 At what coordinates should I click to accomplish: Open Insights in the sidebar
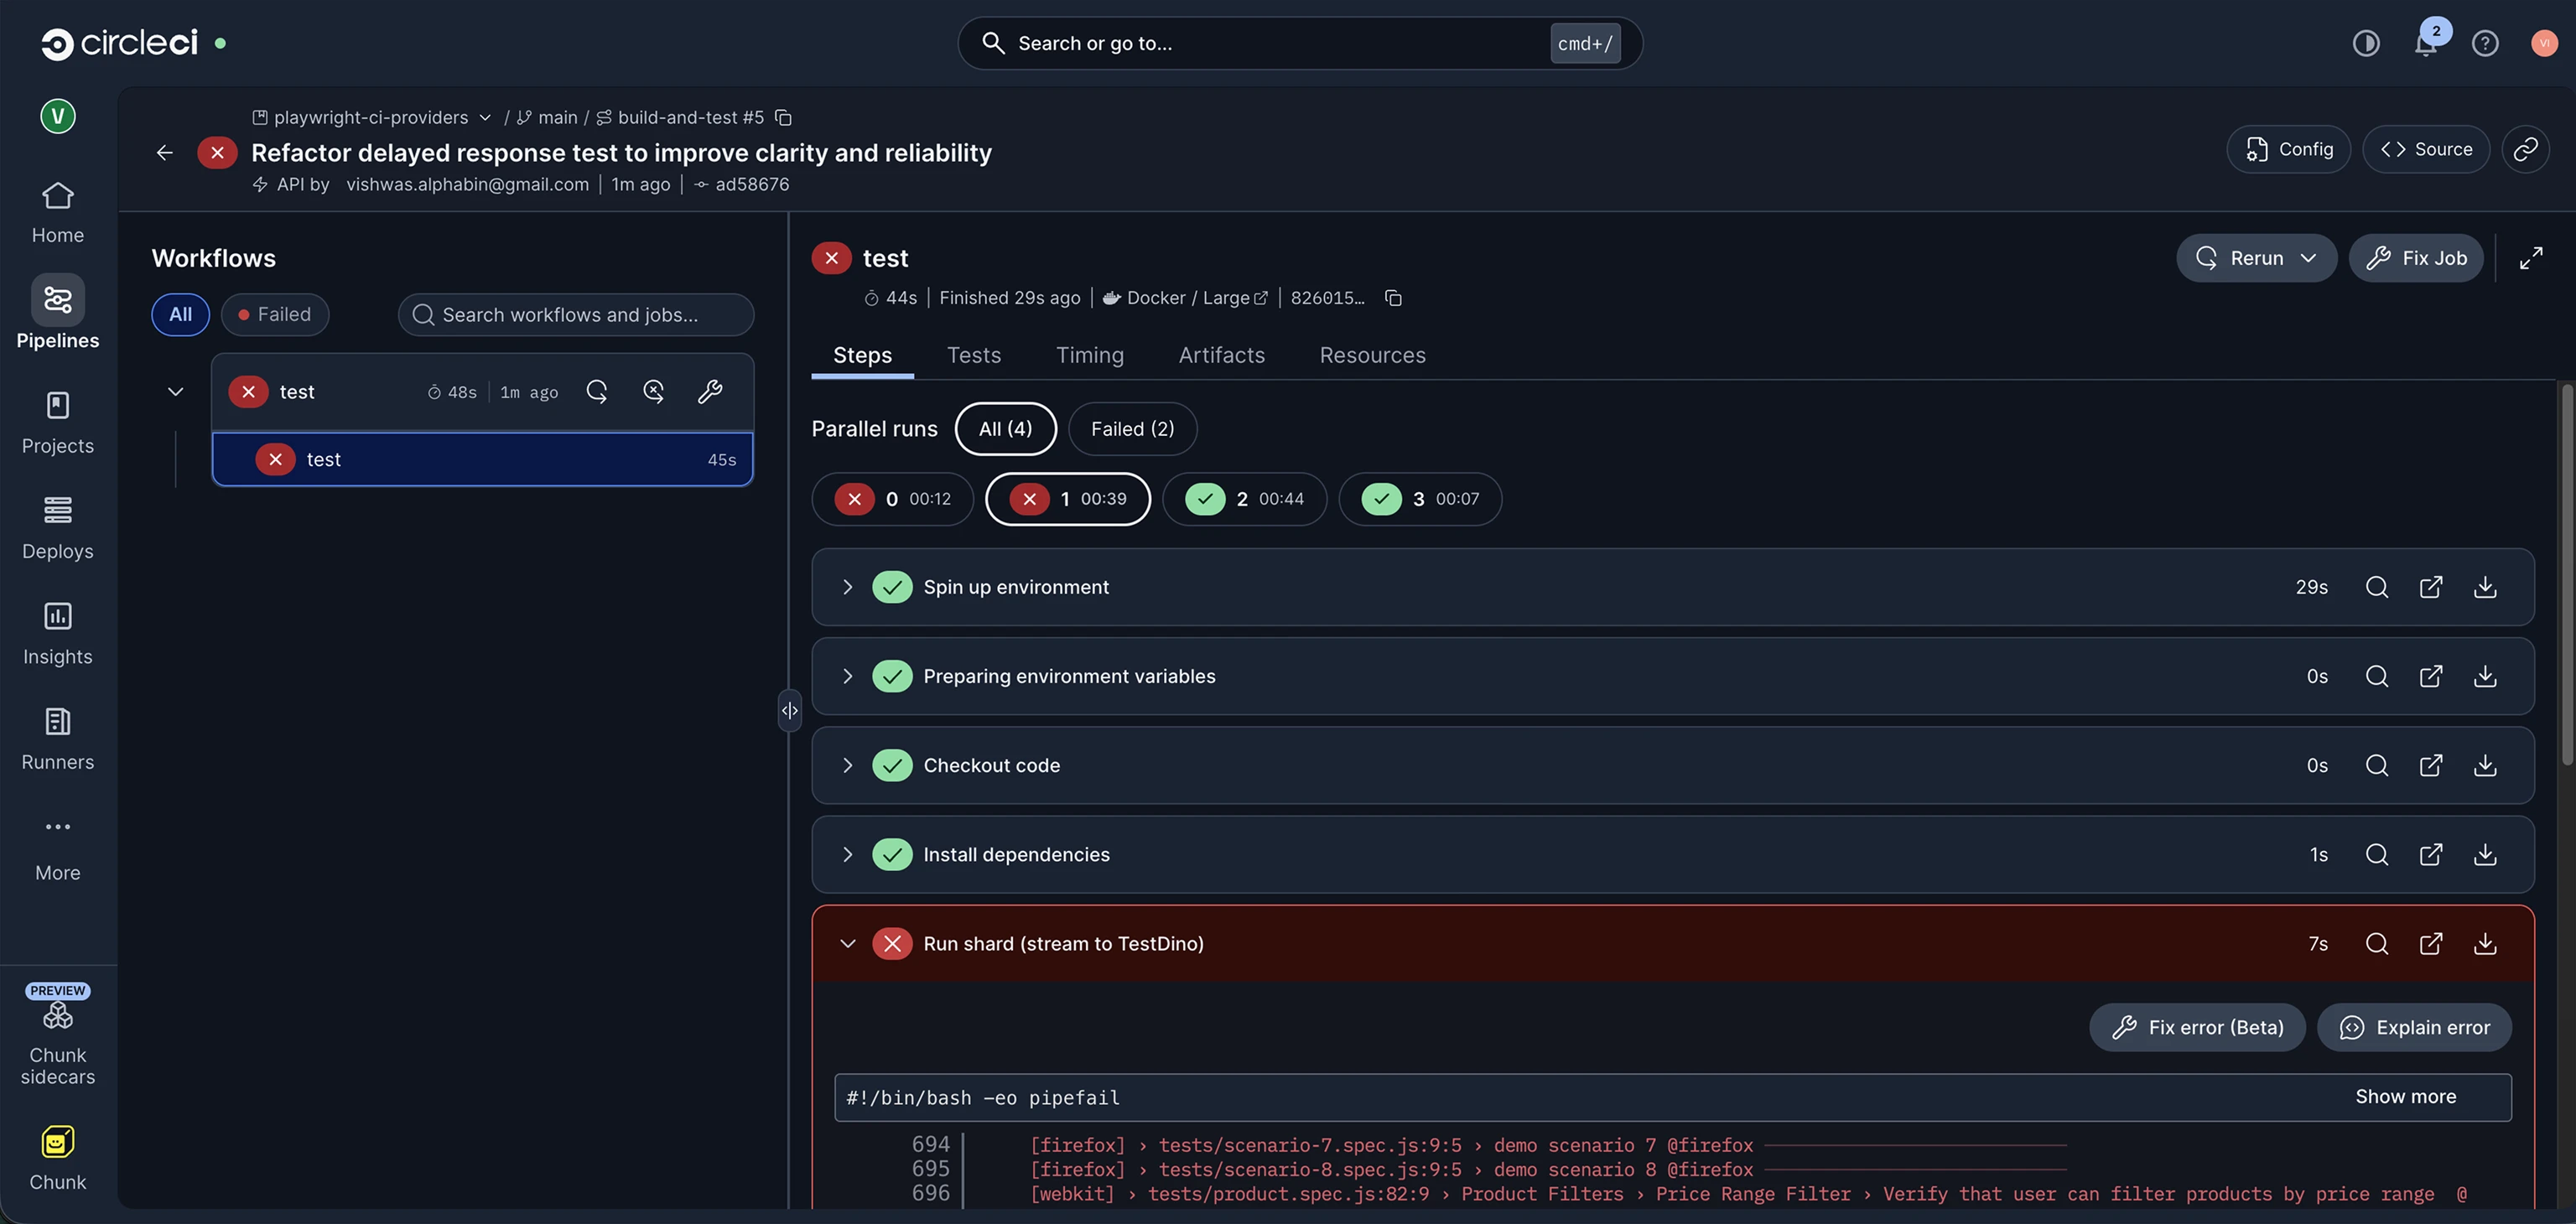[57, 634]
